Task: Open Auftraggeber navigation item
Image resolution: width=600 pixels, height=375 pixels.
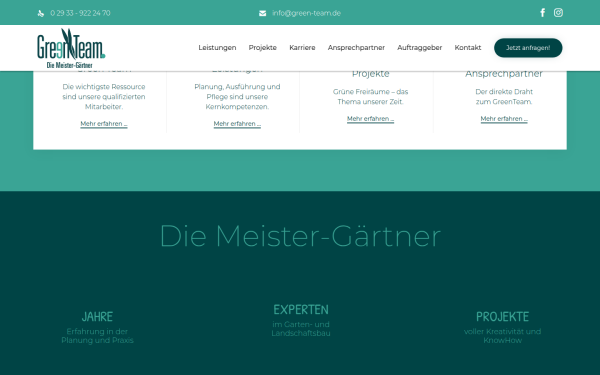Action: tap(419, 48)
